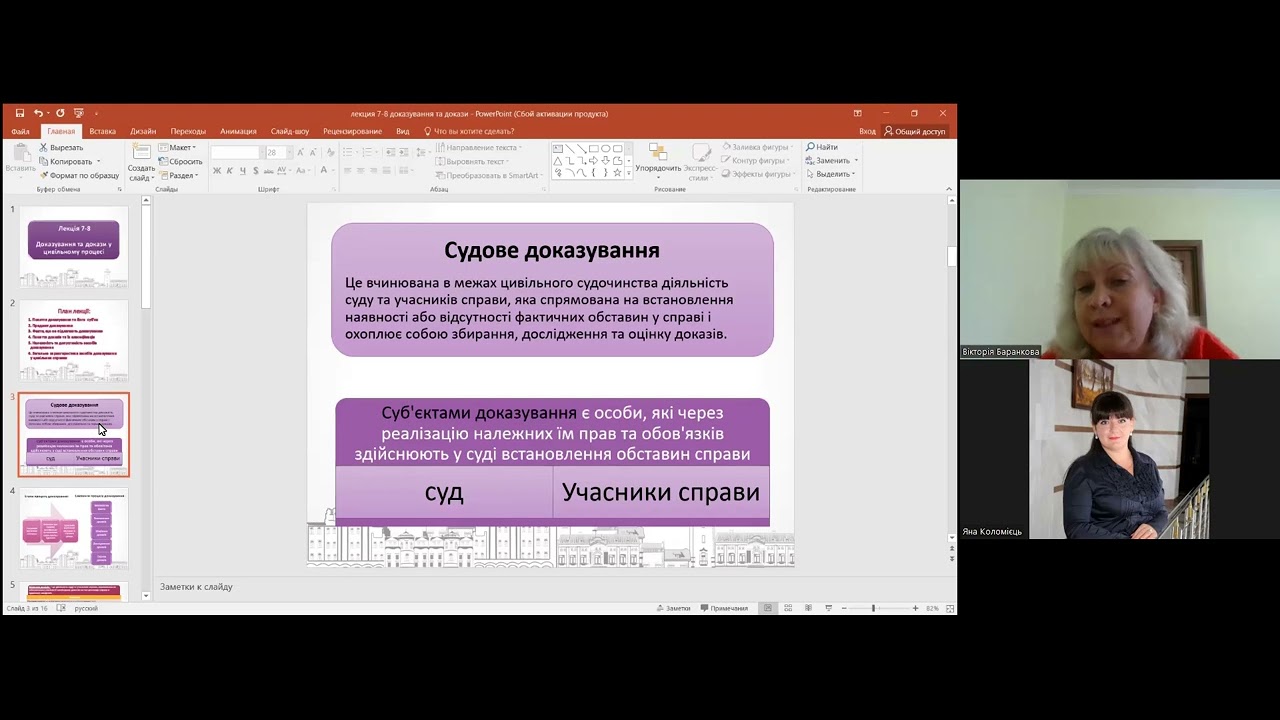Open the Упорядочить (Arrange) dropdown
Image resolution: width=1280 pixels, height=720 pixels.
tap(658, 163)
